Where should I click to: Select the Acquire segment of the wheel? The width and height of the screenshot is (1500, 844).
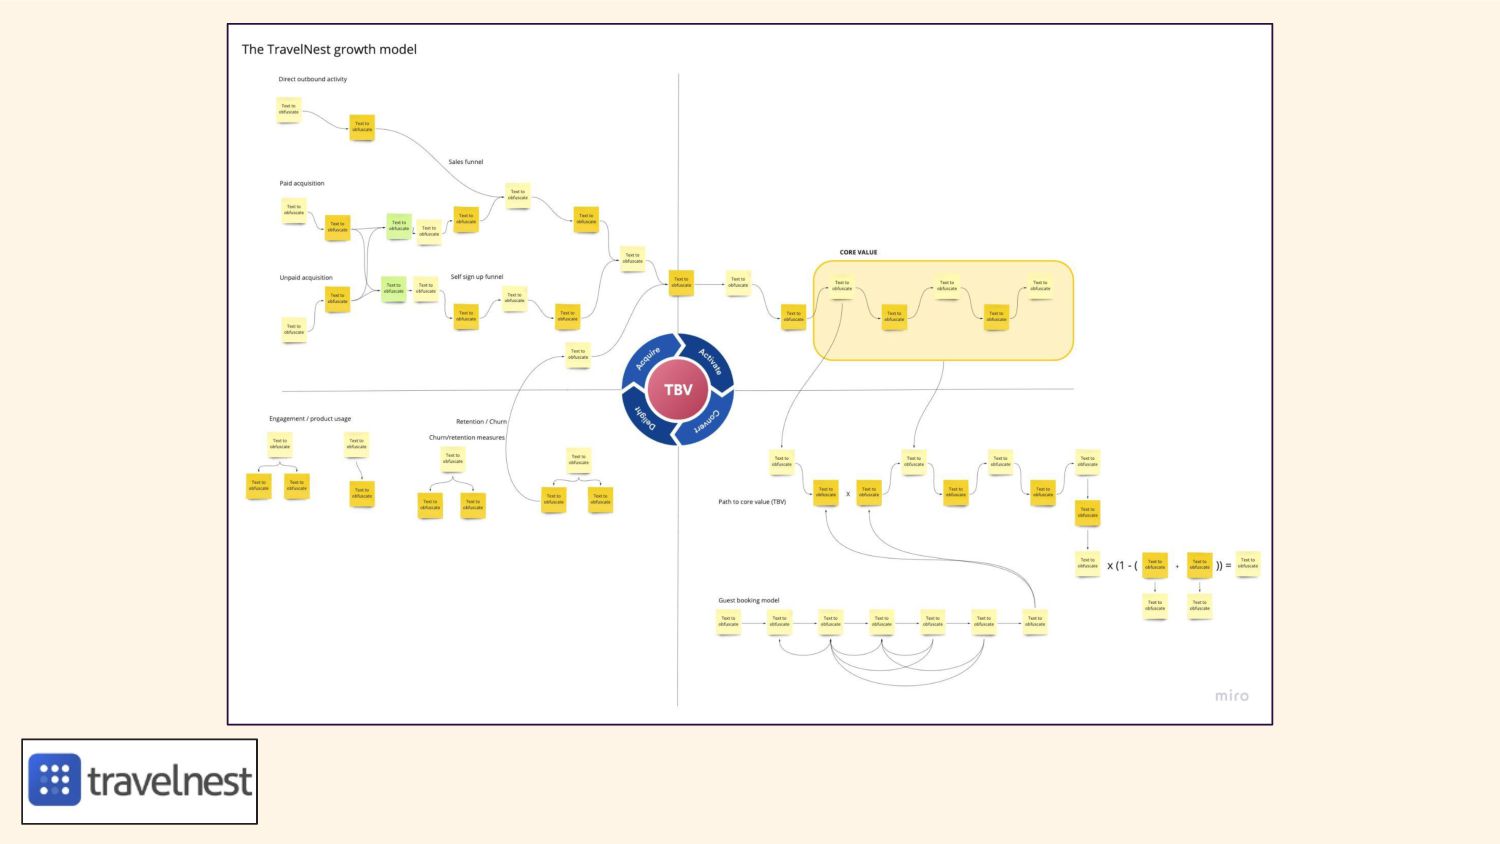point(648,360)
